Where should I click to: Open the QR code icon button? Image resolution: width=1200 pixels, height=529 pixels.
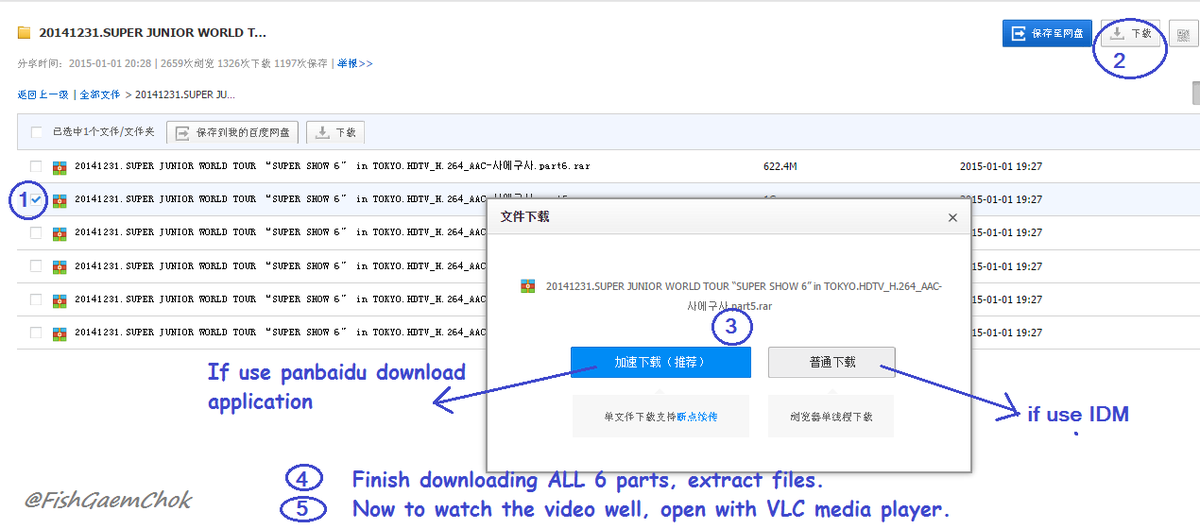pos(1183,33)
